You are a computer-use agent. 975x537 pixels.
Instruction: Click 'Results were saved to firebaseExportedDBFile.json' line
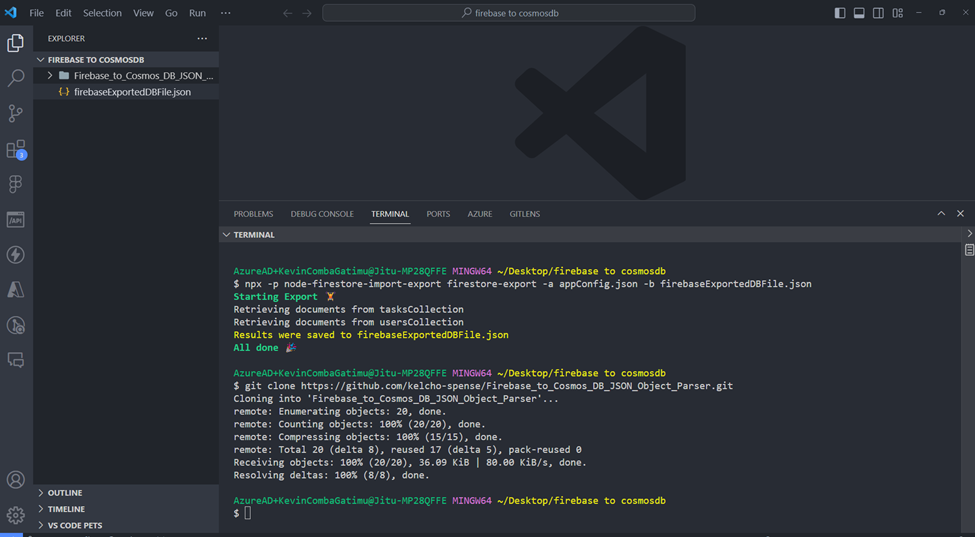click(x=371, y=335)
